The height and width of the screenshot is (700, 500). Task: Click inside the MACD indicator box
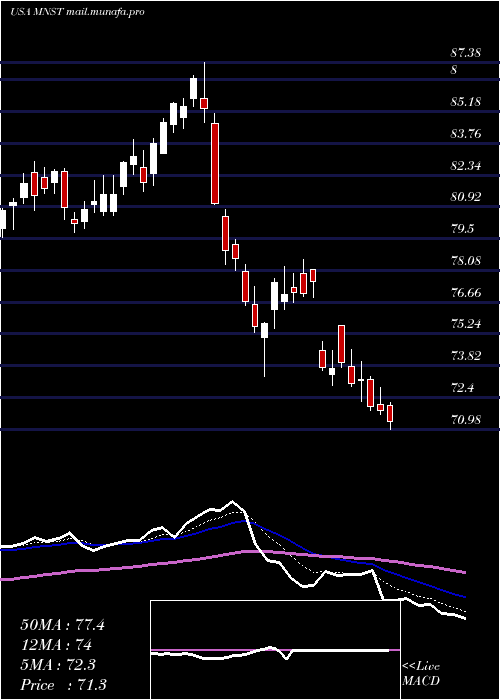275,650
